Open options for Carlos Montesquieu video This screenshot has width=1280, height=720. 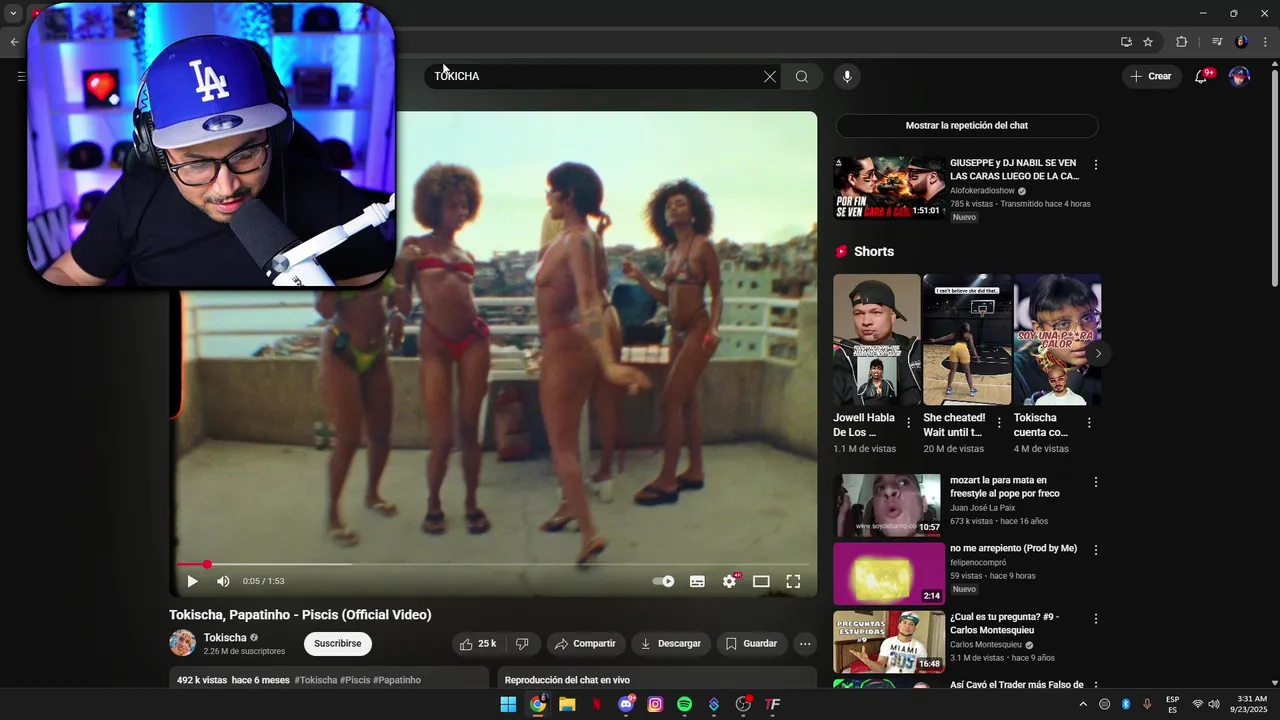(x=1096, y=619)
